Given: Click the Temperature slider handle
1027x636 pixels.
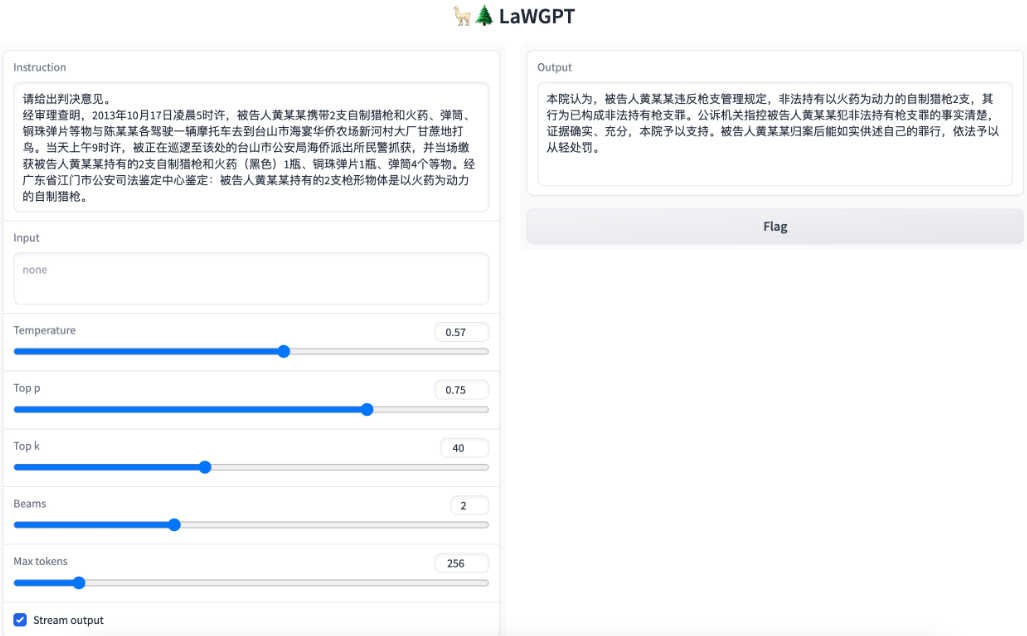Looking at the screenshot, I should [284, 352].
